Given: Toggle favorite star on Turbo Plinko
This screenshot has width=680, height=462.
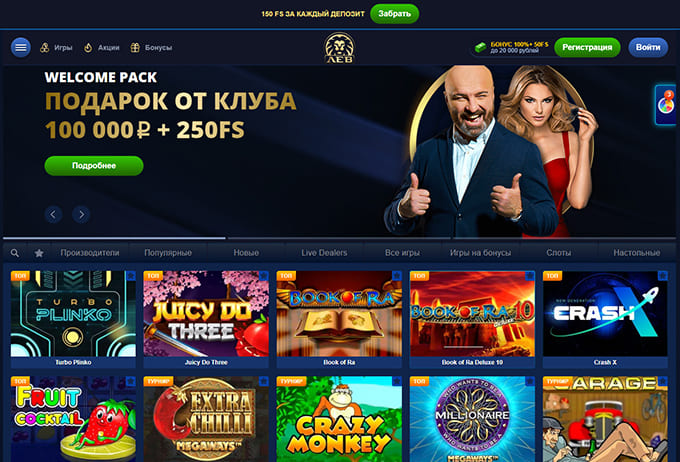Looking at the screenshot, I should [131, 276].
